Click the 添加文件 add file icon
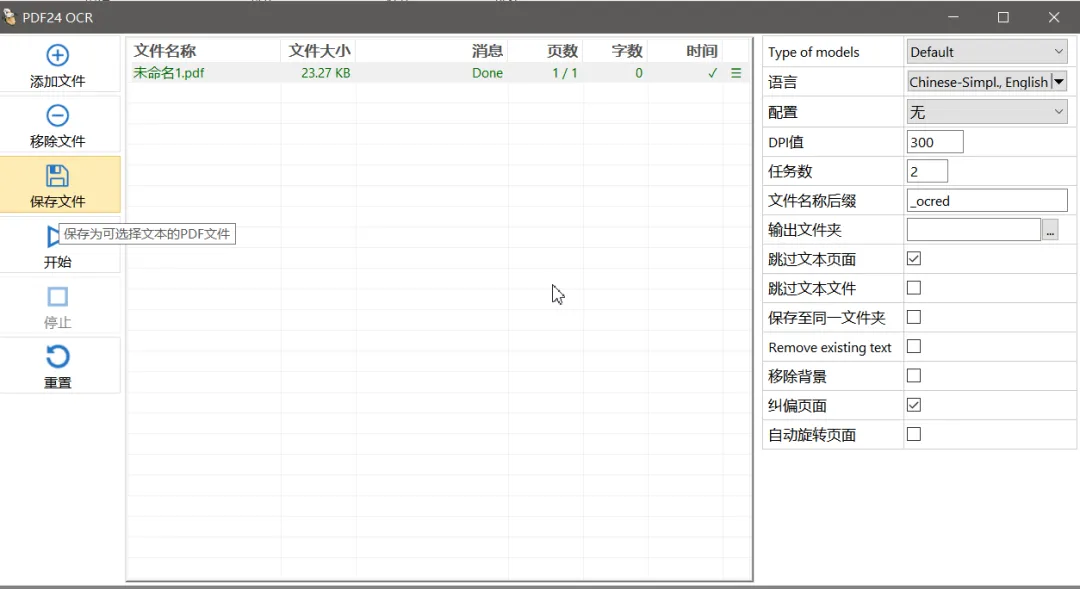The height and width of the screenshot is (589, 1080). 57,55
